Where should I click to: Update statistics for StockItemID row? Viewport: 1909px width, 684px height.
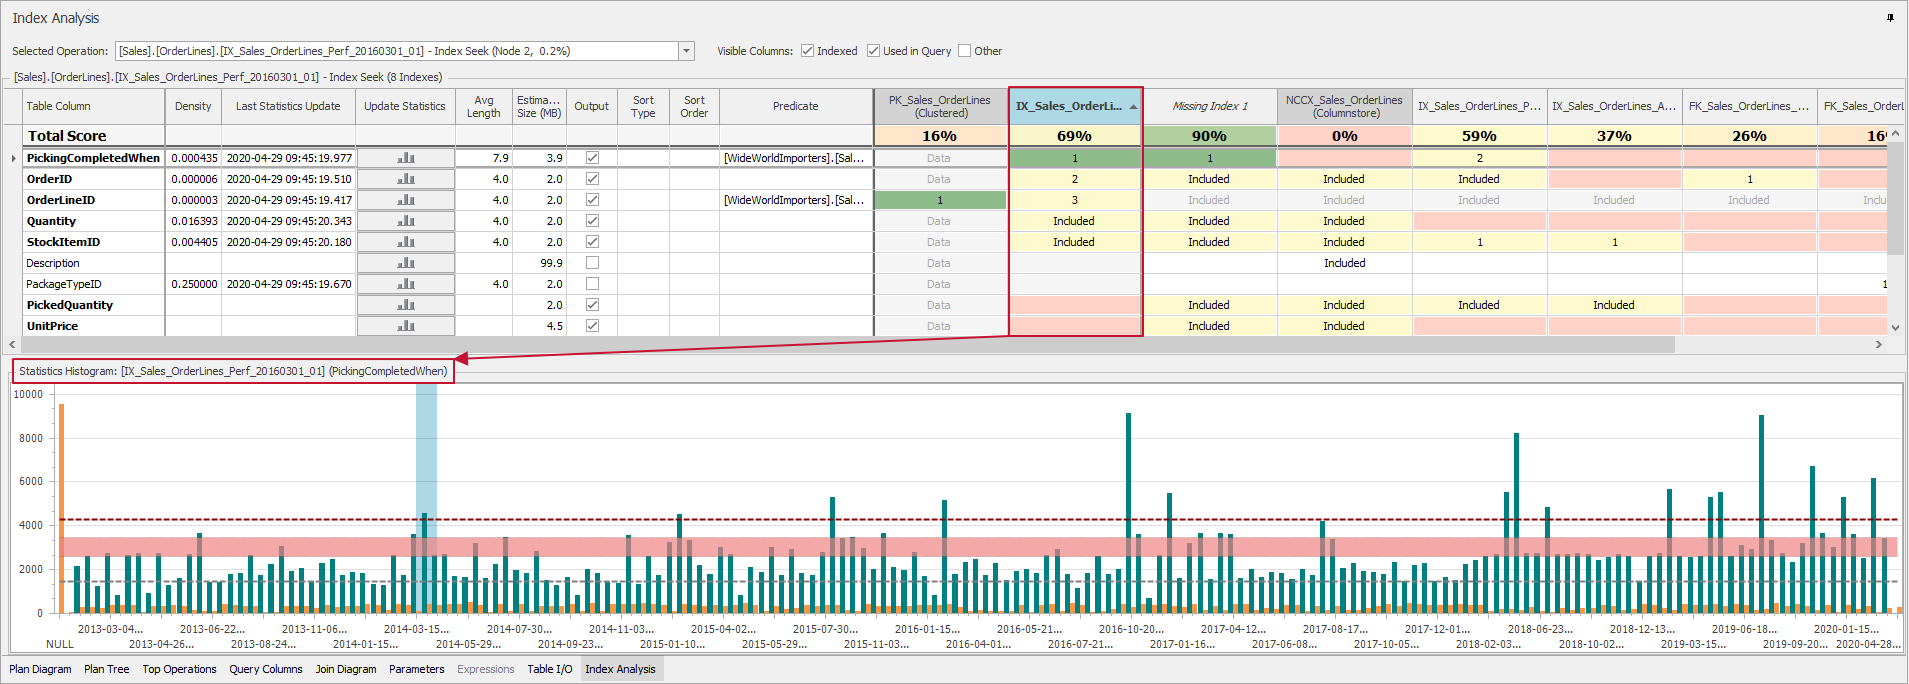[406, 242]
